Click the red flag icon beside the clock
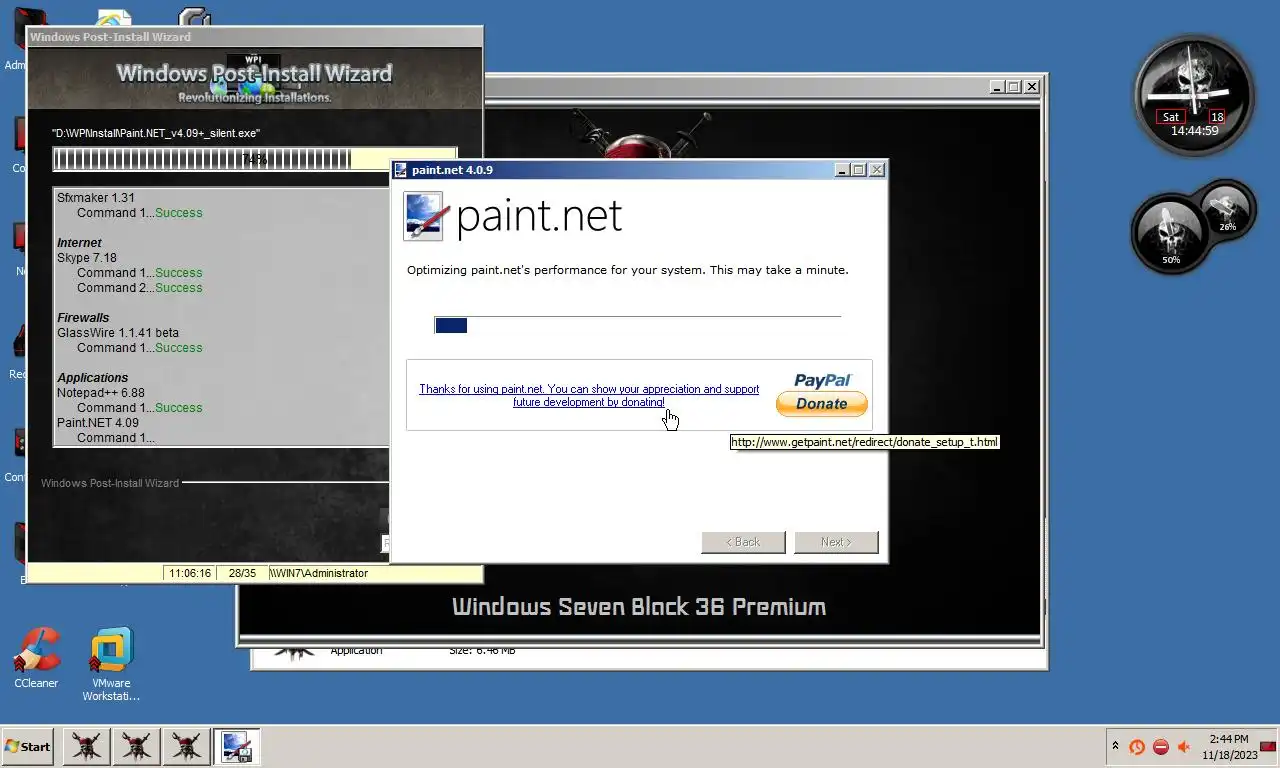 click(x=1268, y=746)
